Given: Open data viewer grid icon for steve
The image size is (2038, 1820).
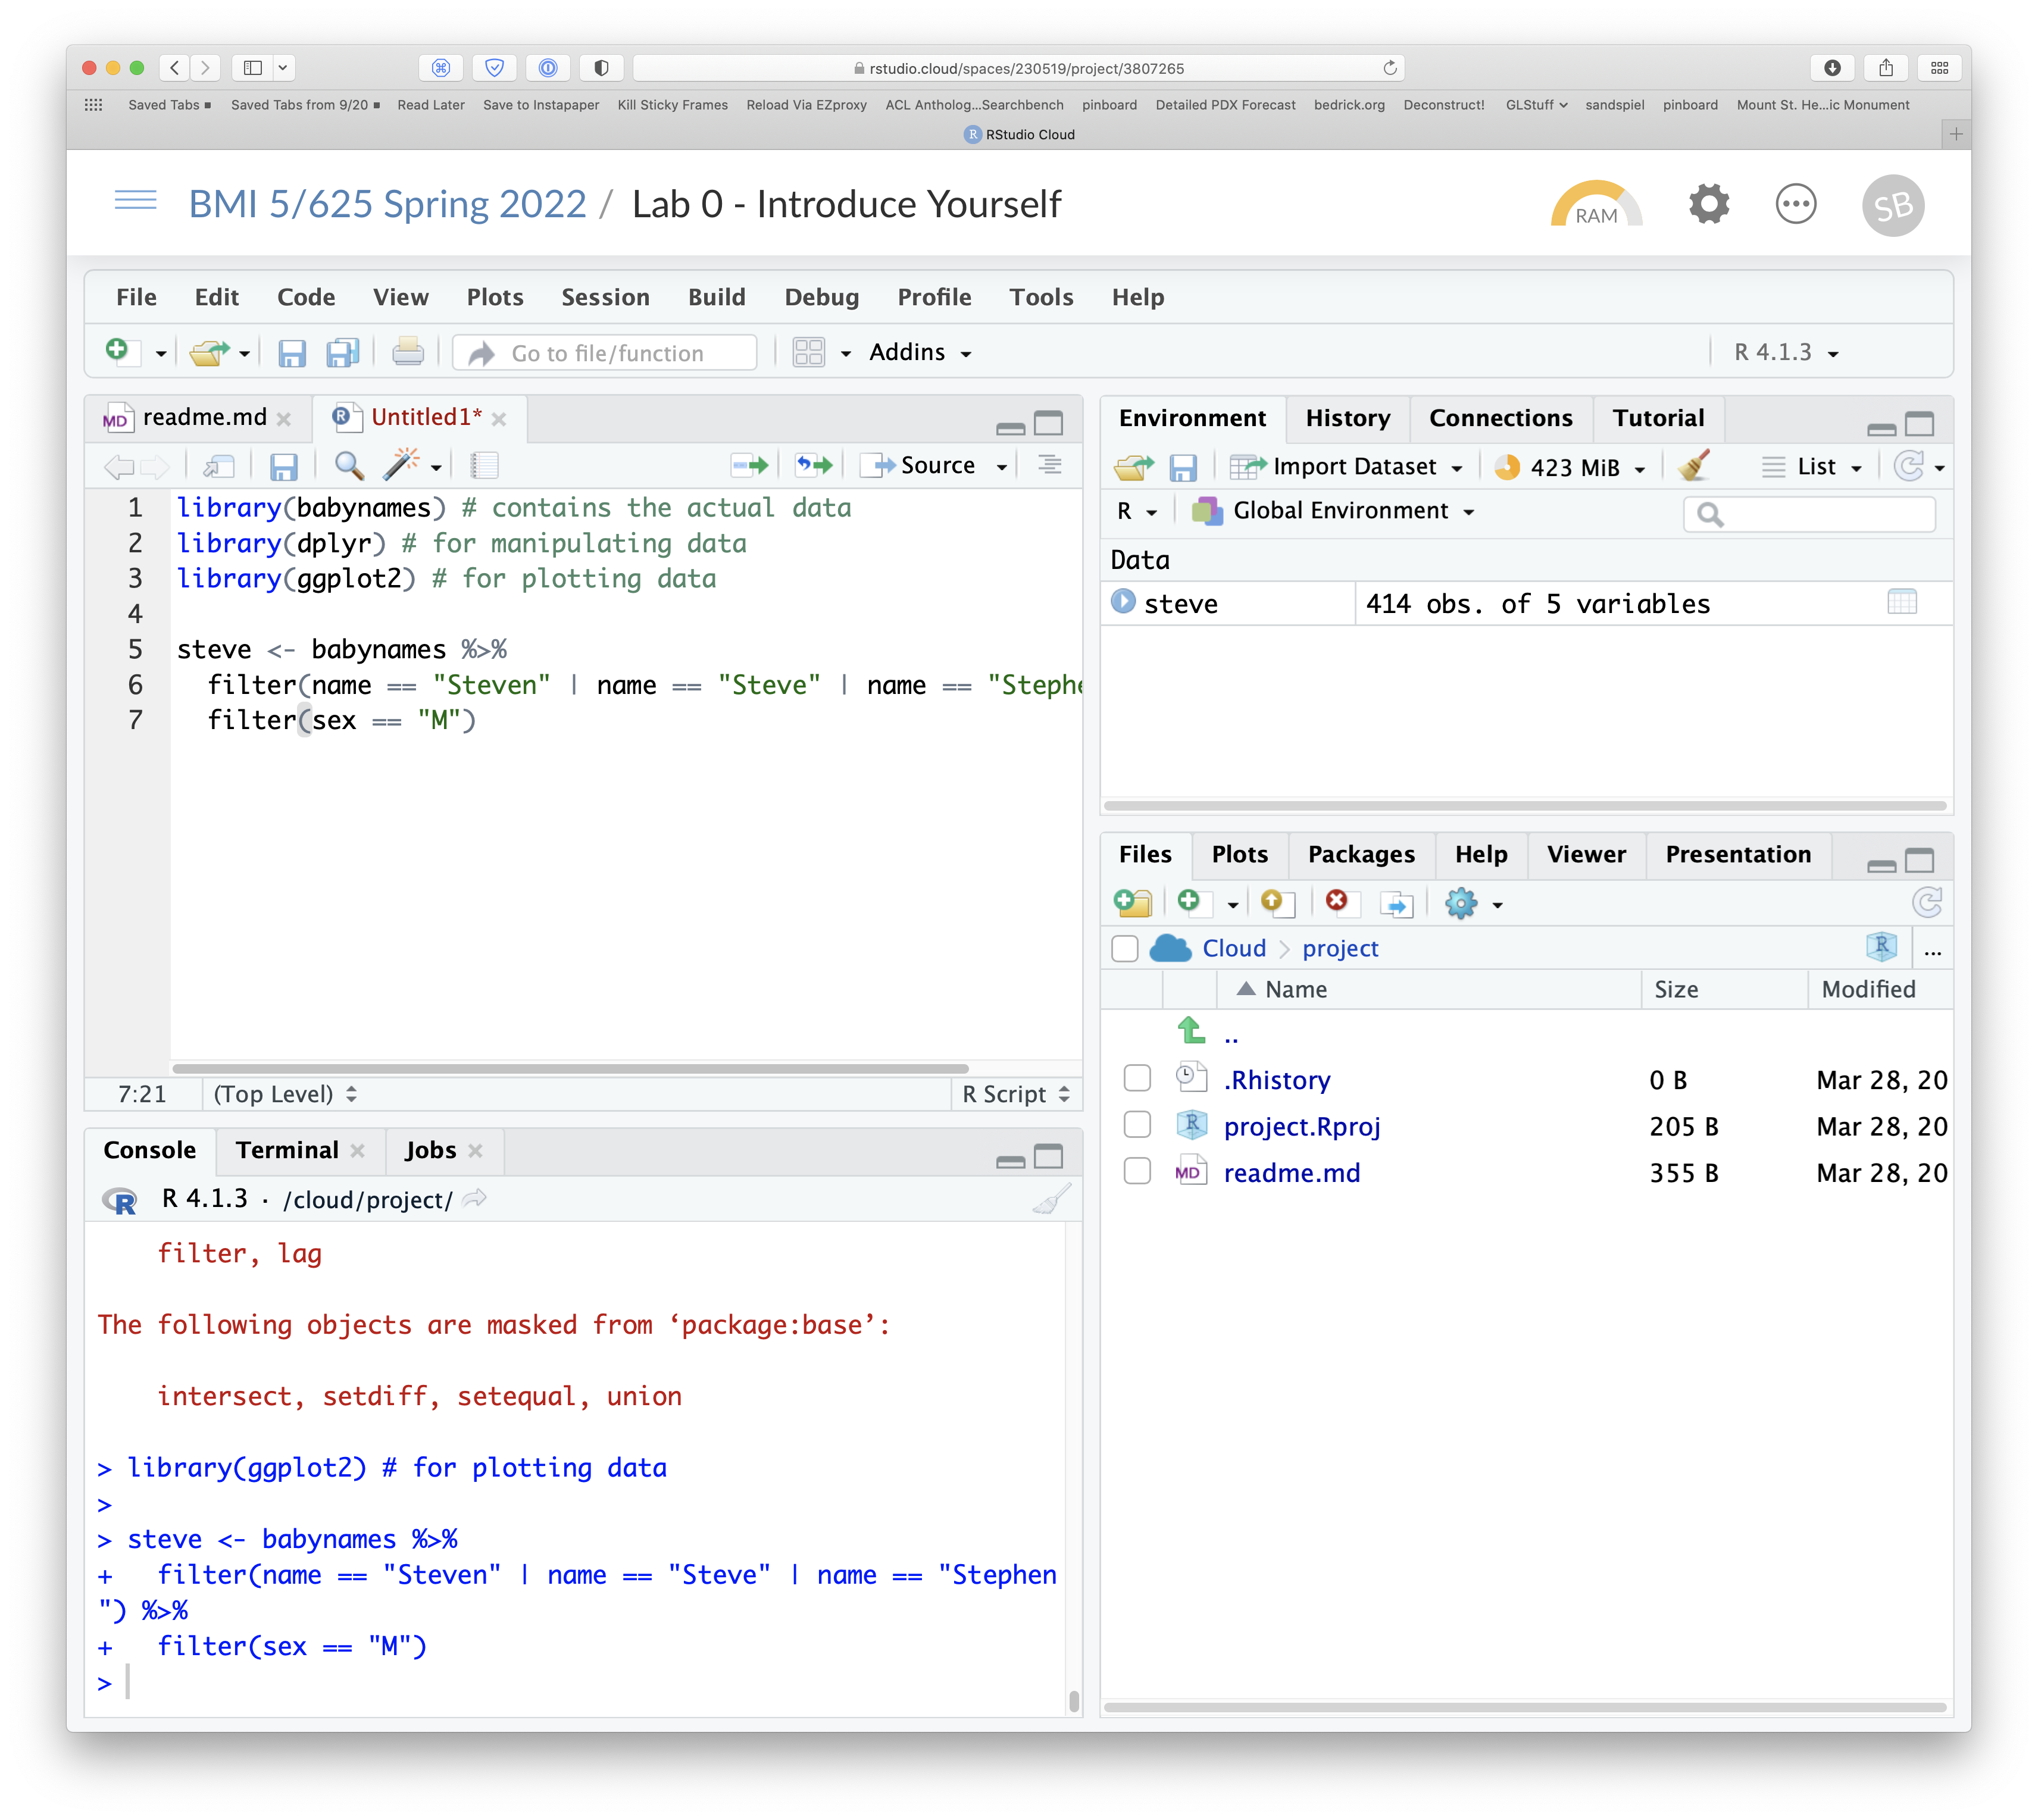Looking at the screenshot, I should 1901,602.
